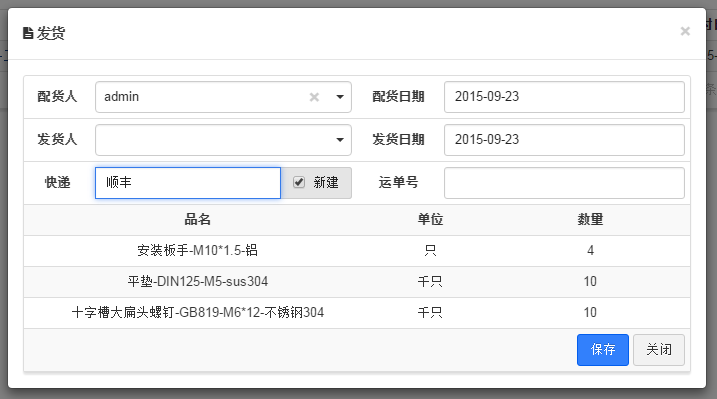Click quantity 4 in the 安装板手 row
Viewport: 717px width, 399px height.
tap(590, 250)
